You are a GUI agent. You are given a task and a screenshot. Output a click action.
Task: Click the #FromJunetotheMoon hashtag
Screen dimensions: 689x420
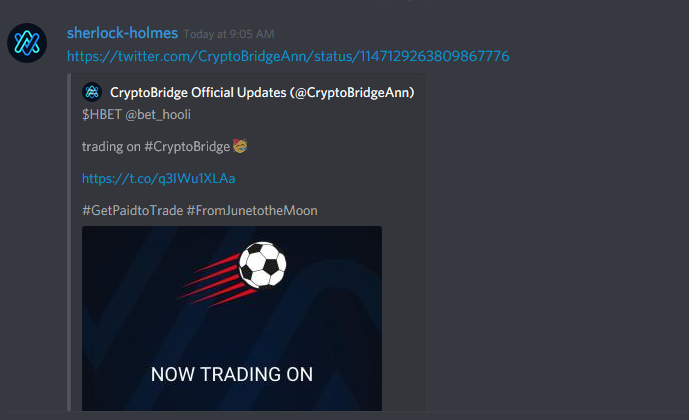coord(252,210)
